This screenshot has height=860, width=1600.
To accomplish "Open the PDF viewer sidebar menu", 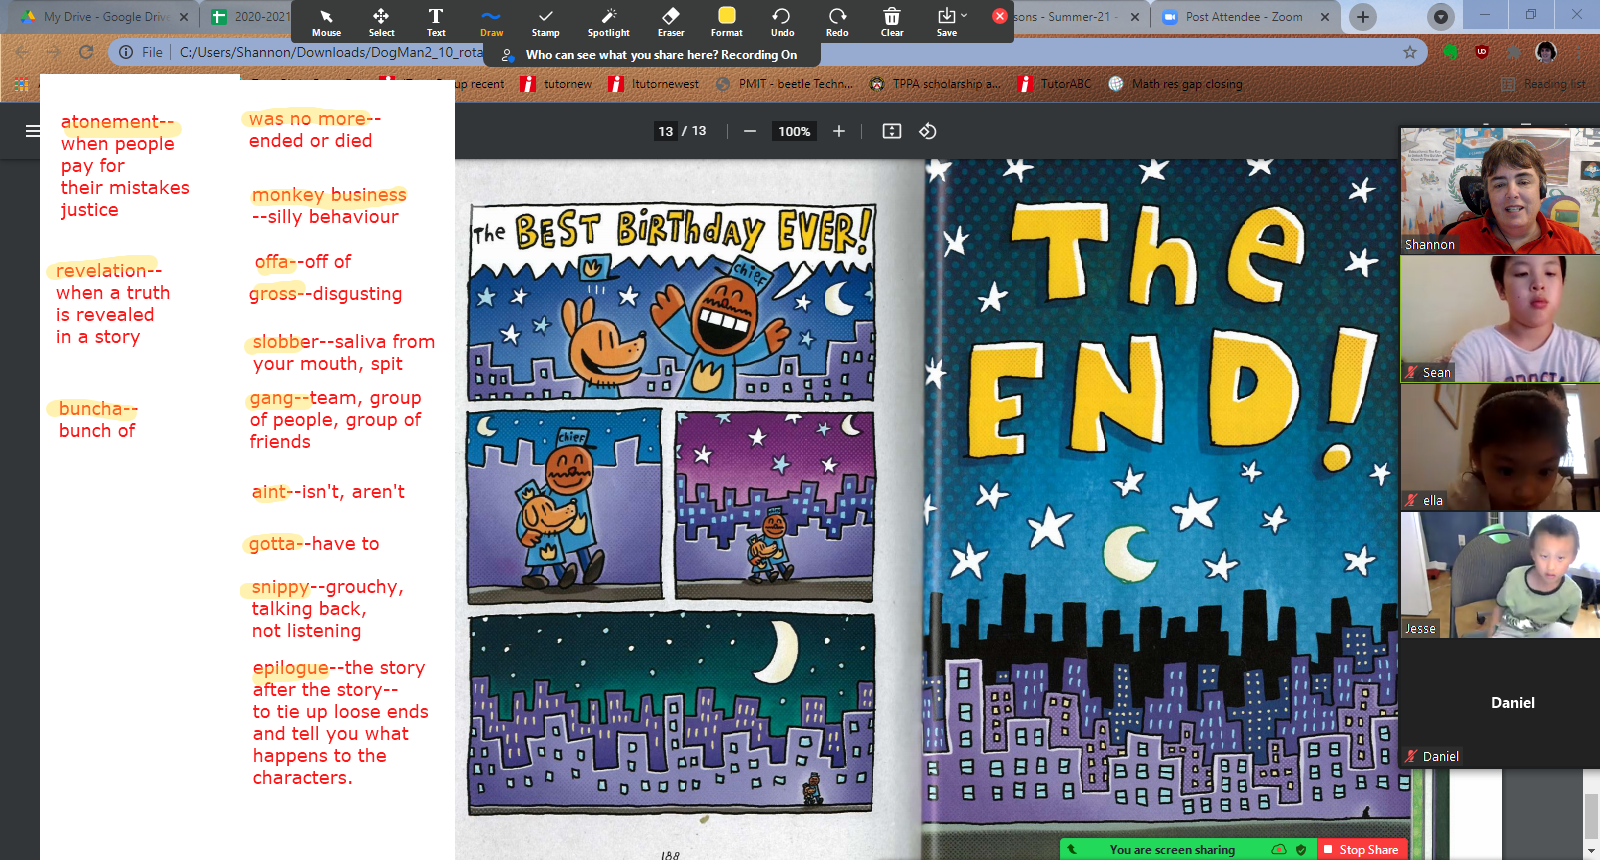I will click(x=33, y=131).
